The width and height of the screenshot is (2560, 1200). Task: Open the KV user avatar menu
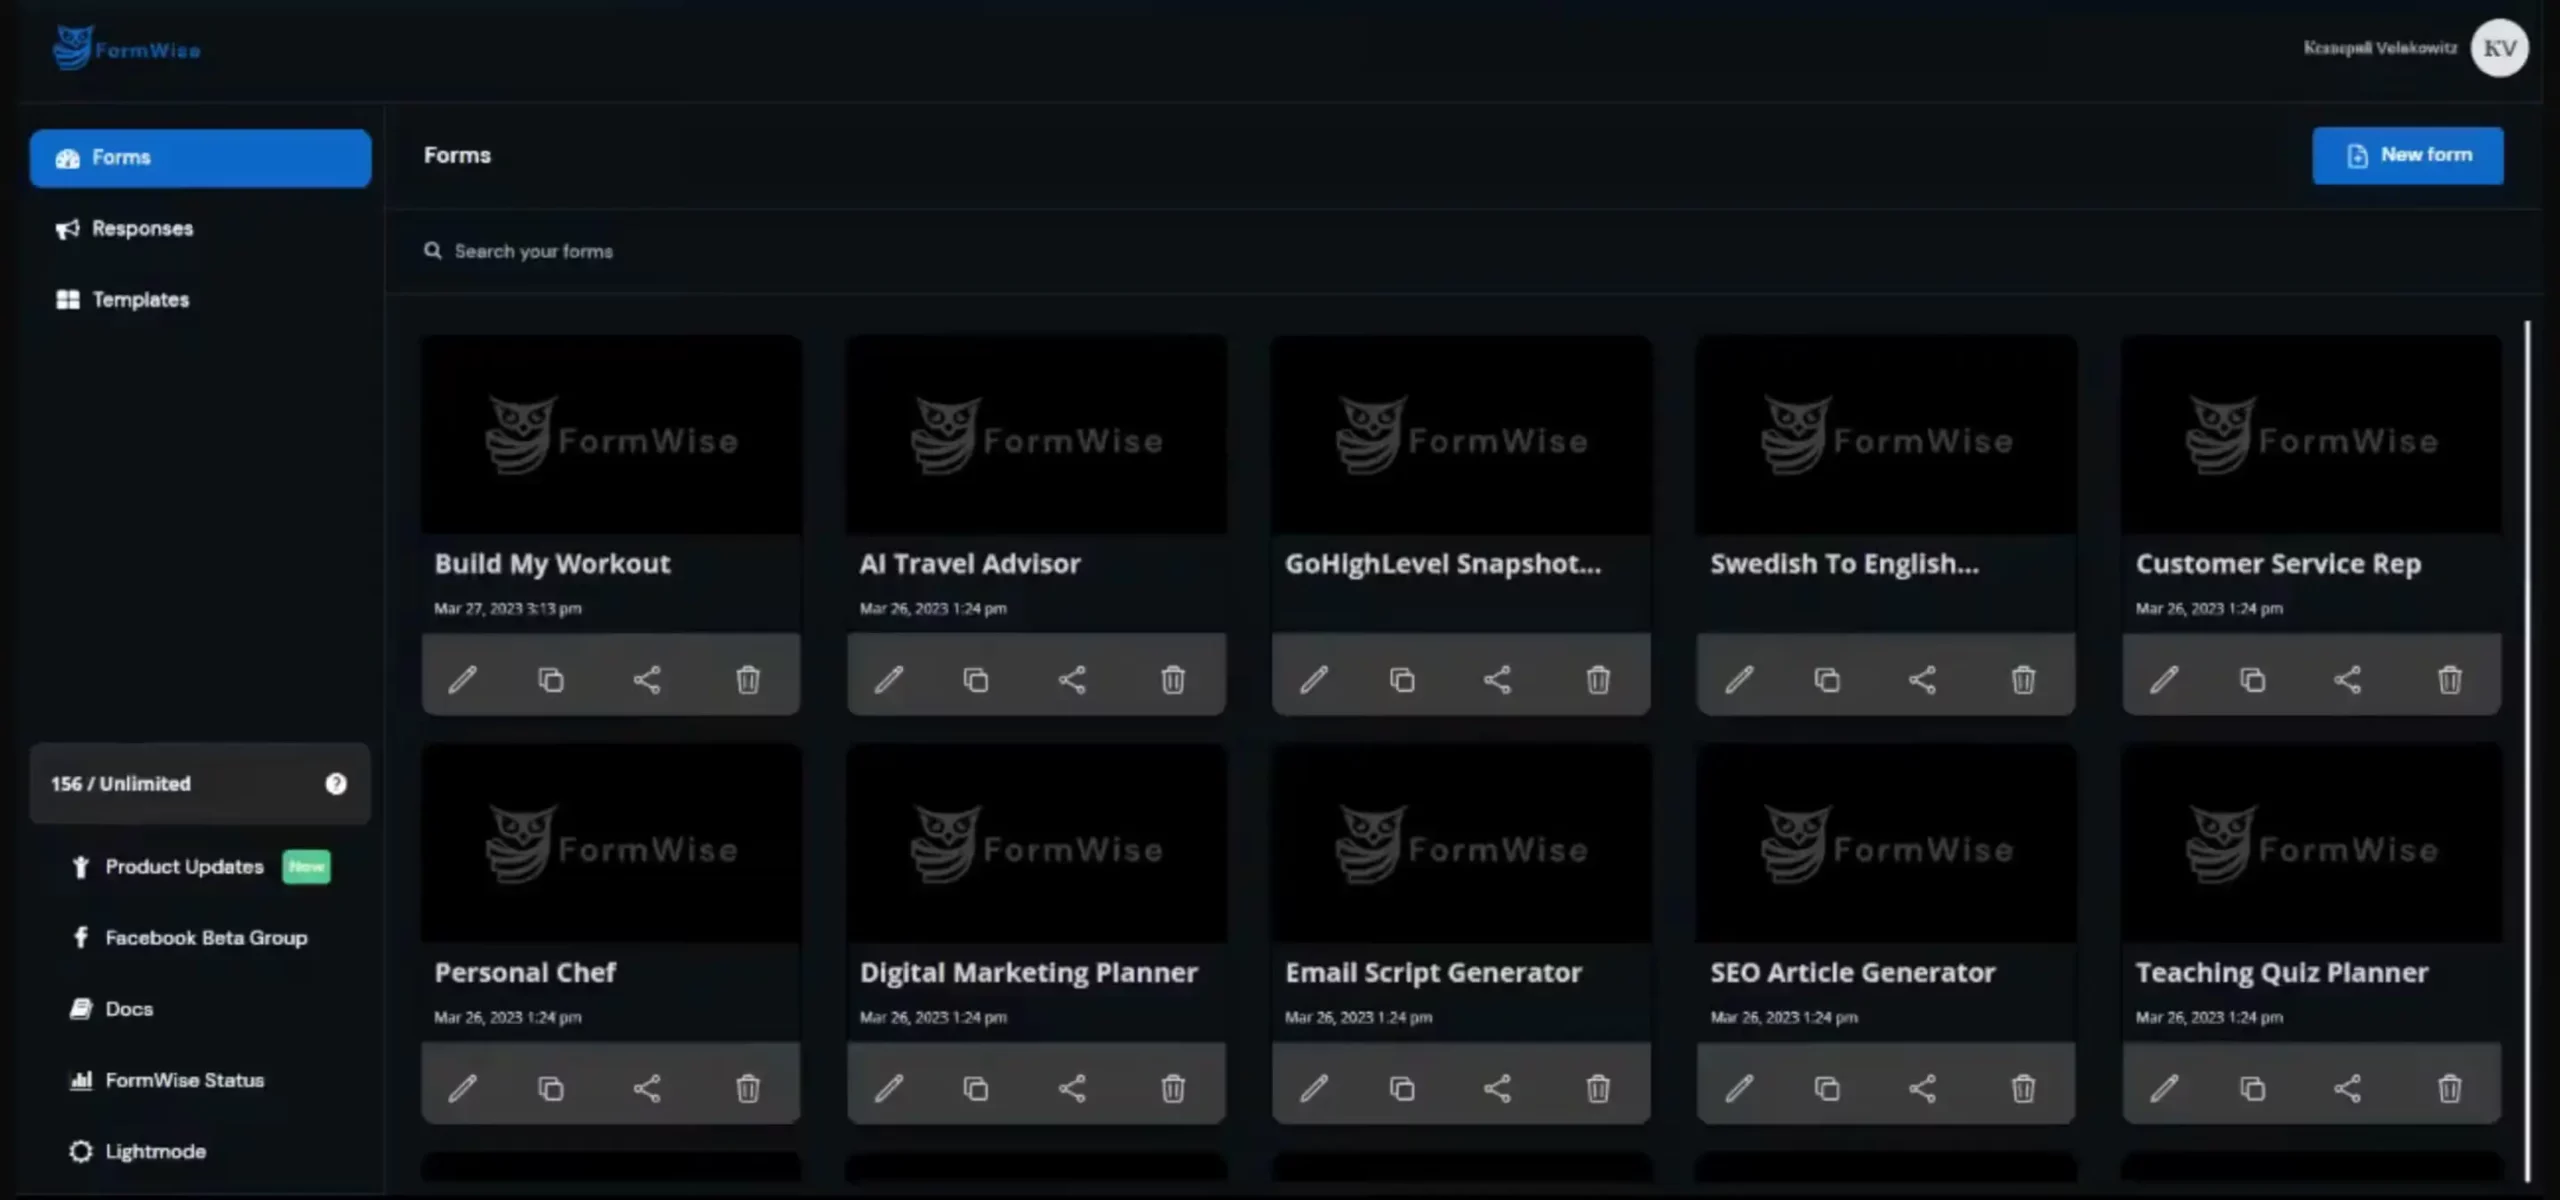[x=2499, y=48]
